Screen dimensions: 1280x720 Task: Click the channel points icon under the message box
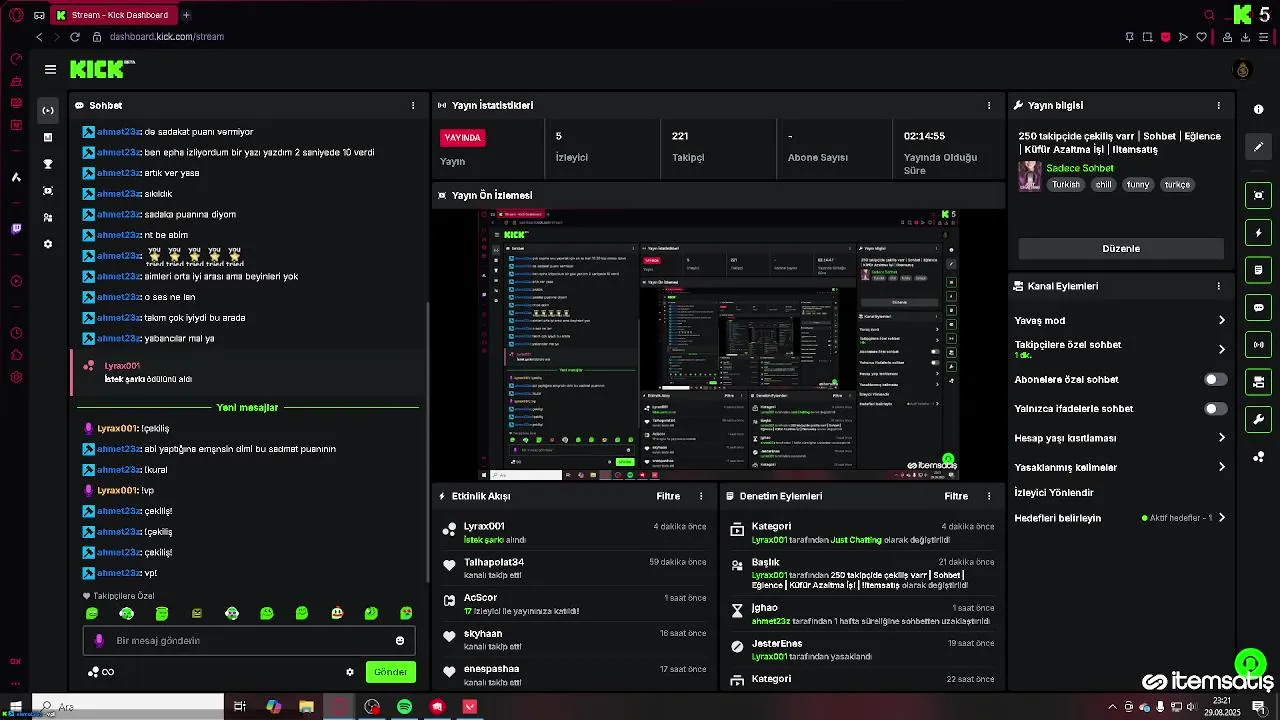(x=93, y=672)
